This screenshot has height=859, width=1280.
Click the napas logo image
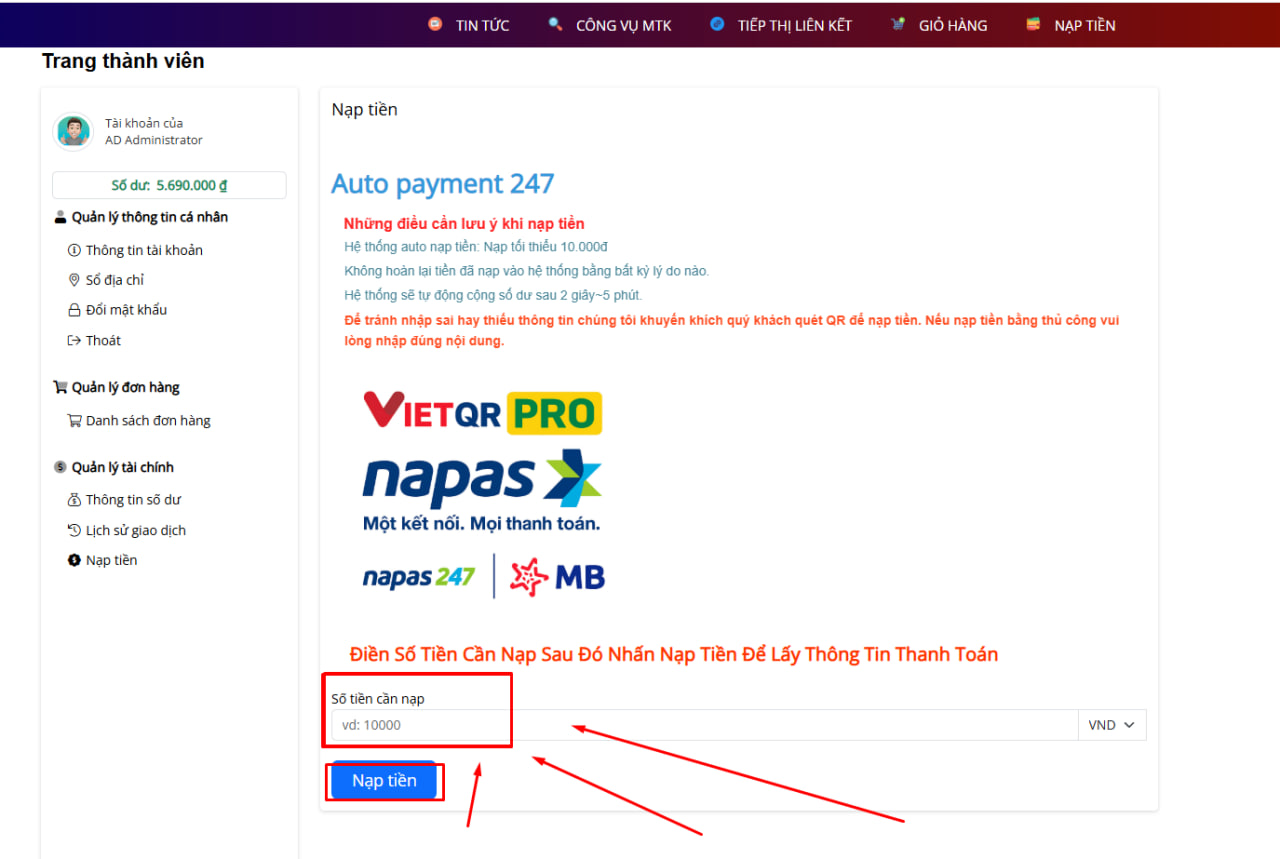point(482,490)
